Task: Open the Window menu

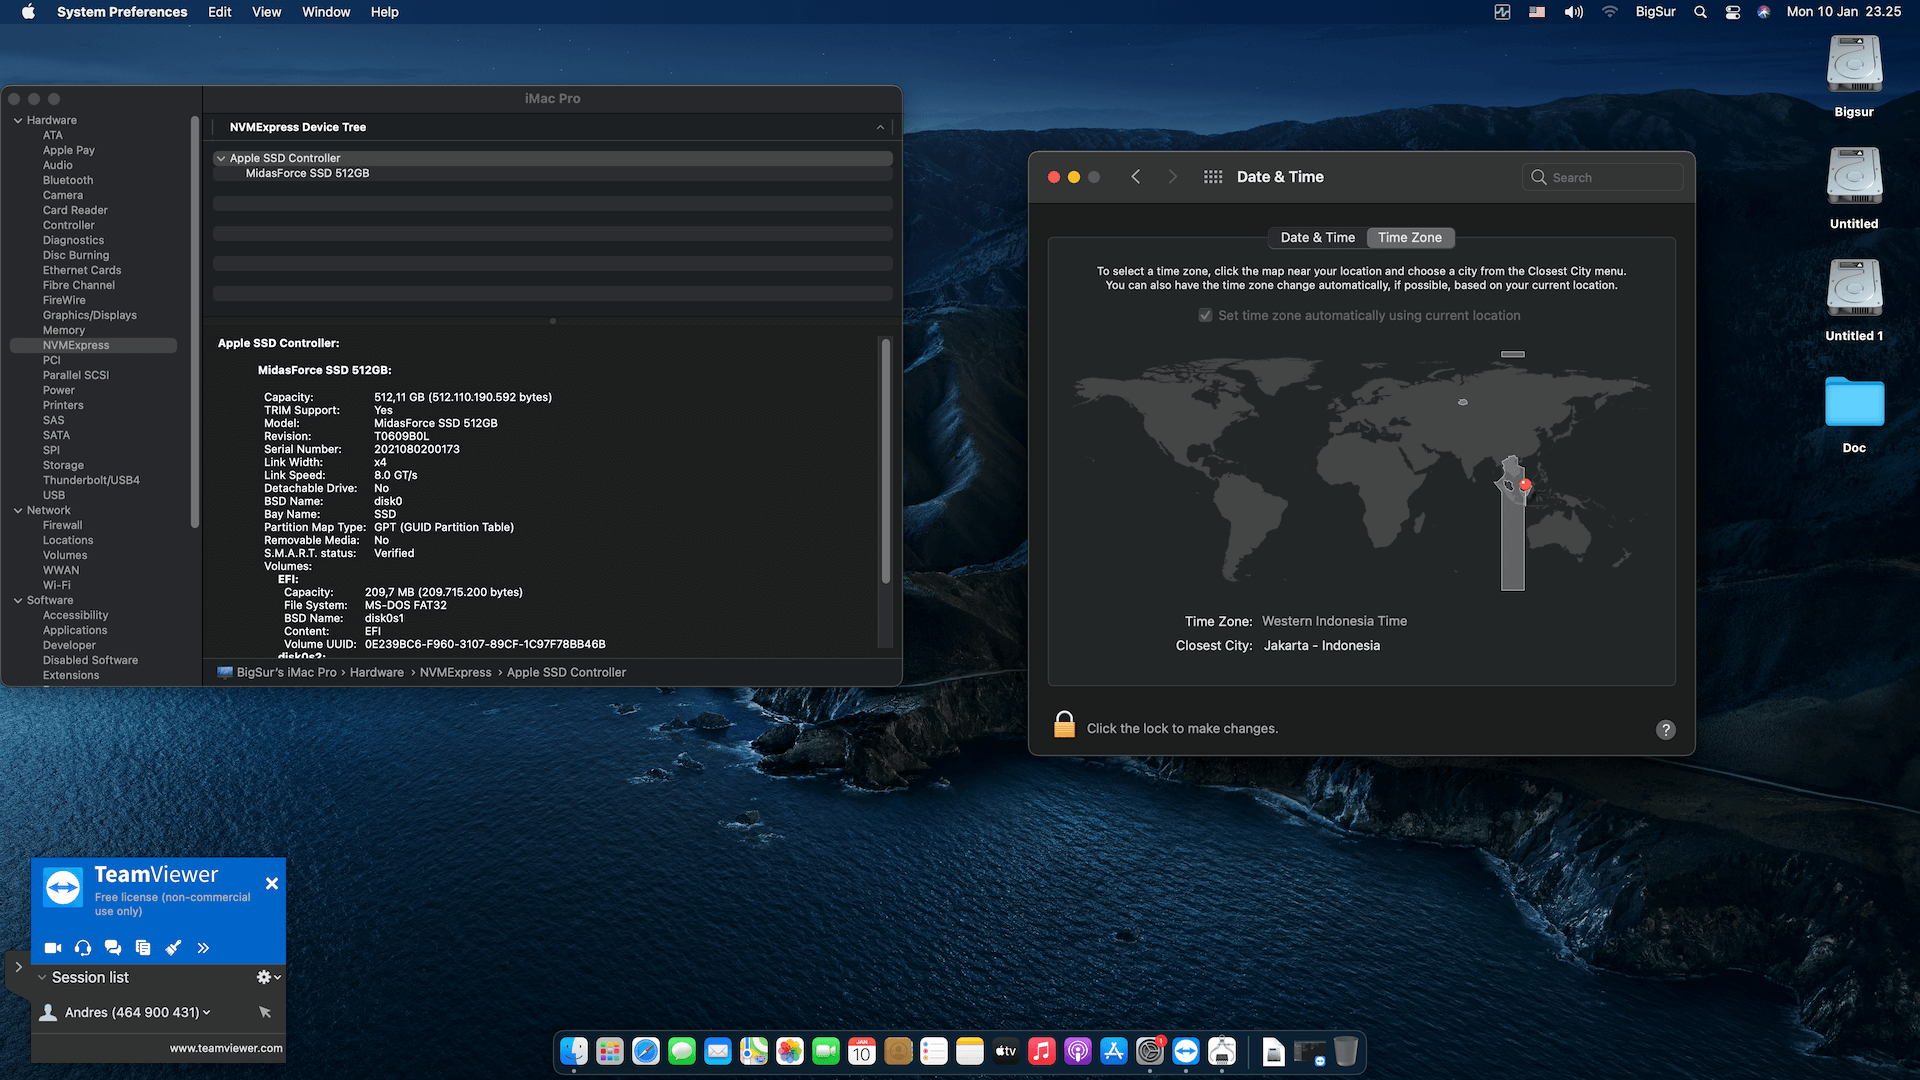Action: (x=326, y=12)
